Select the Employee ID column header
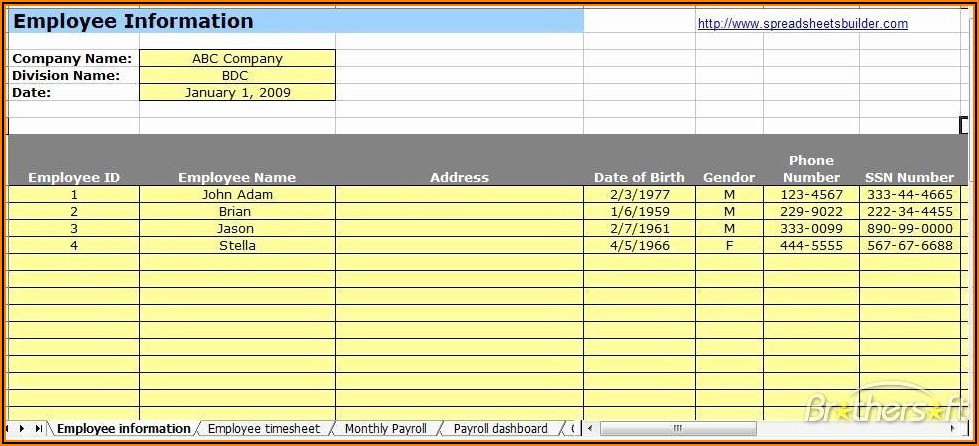Viewport: 979px width, 446px height. (x=74, y=177)
